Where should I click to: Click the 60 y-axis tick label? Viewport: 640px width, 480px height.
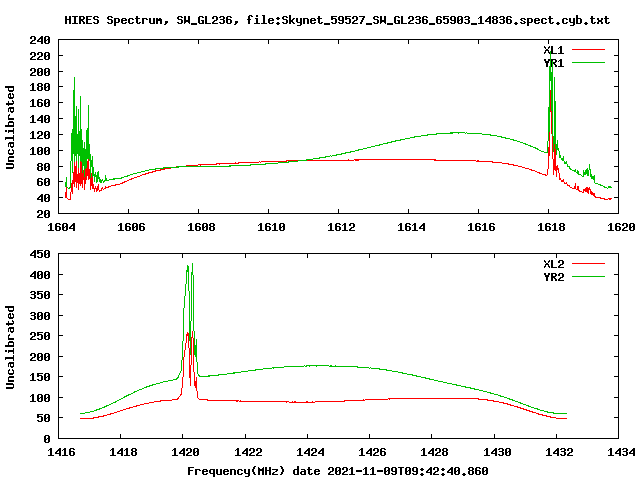(x=44, y=182)
